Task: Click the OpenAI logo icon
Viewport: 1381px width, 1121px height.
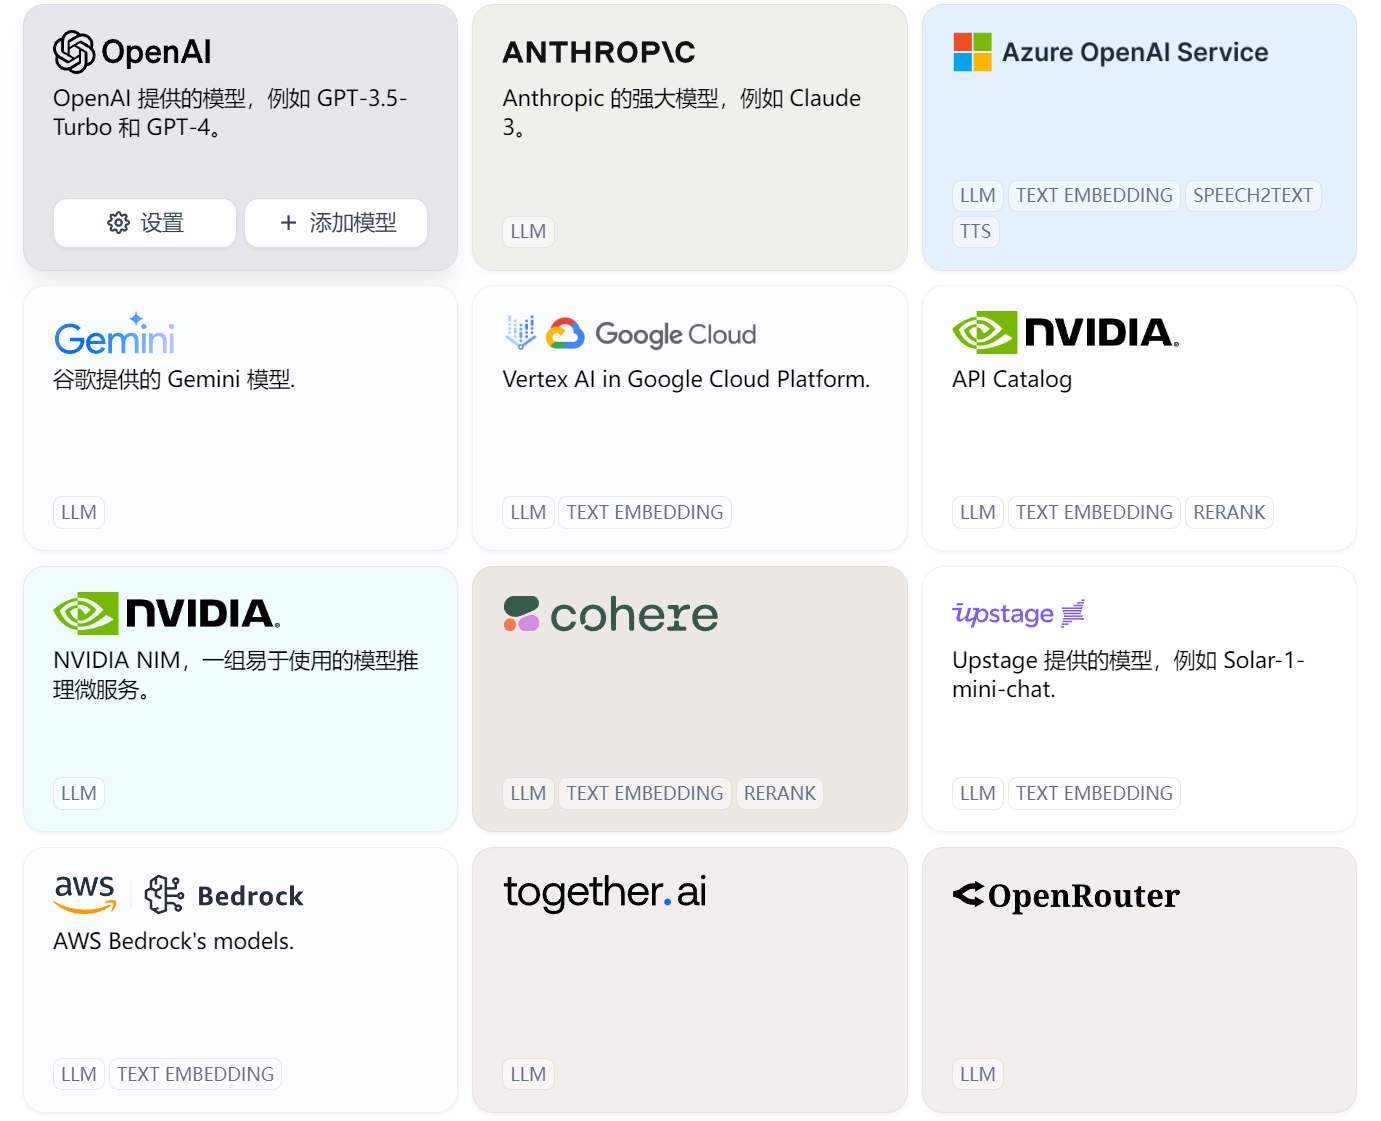Action: click(x=74, y=52)
